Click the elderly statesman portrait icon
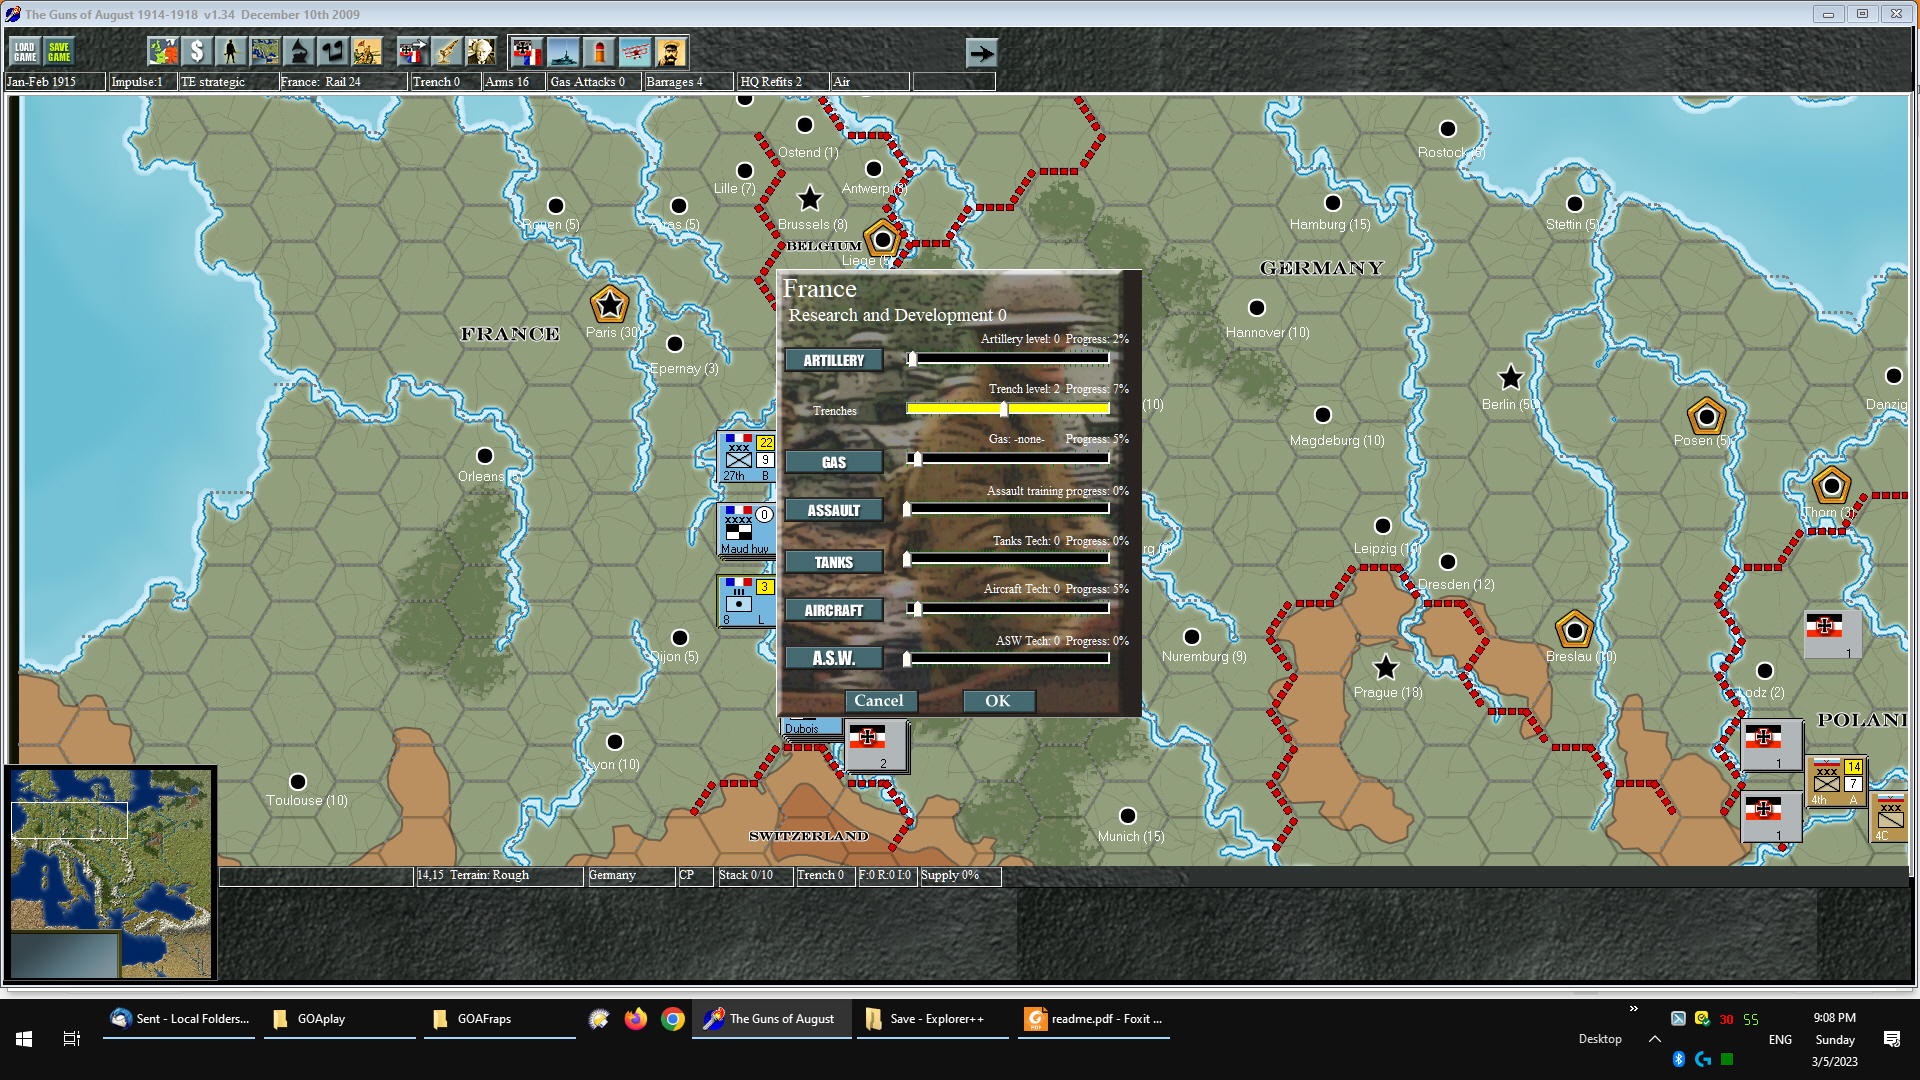Viewport: 1920px width, 1080px height. coord(480,52)
